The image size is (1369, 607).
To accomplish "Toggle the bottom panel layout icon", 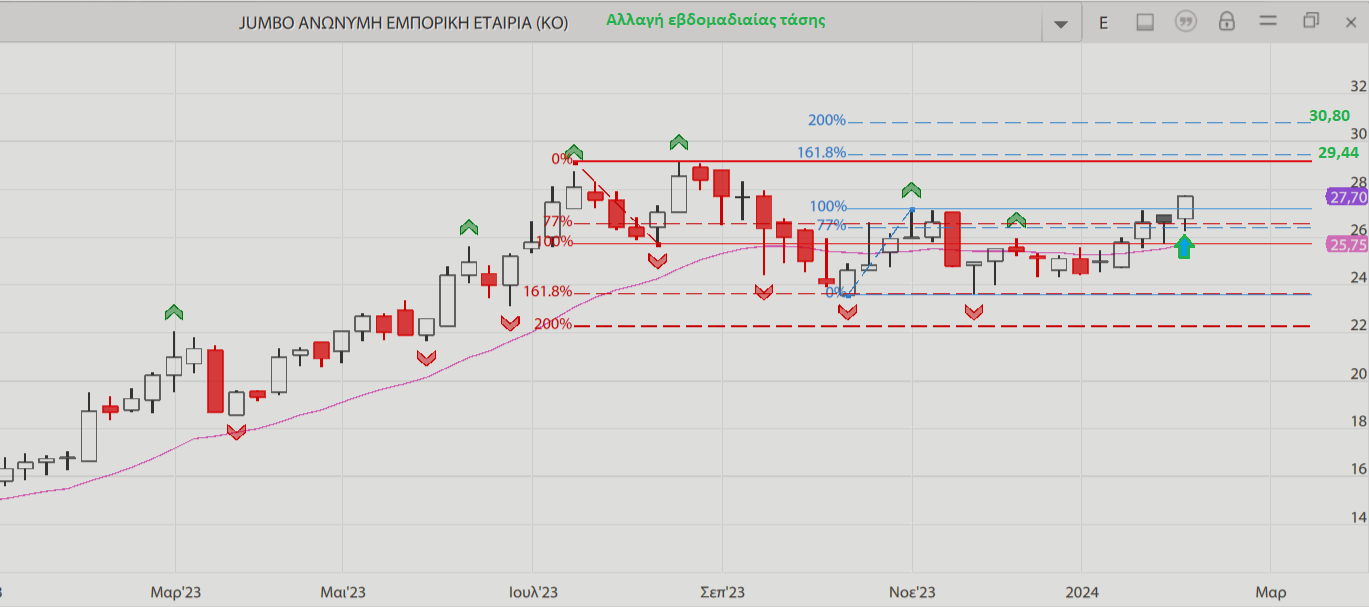I will tap(1146, 22).
